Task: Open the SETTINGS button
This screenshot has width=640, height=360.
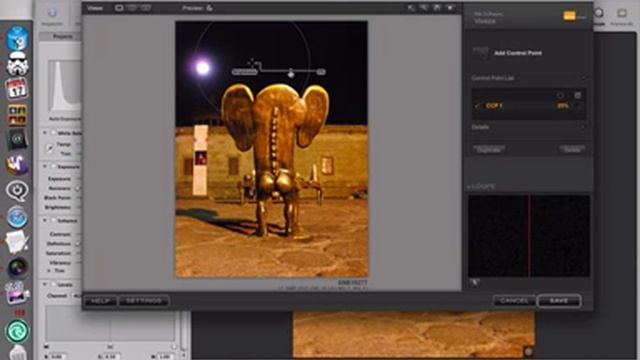Action: coord(144,301)
